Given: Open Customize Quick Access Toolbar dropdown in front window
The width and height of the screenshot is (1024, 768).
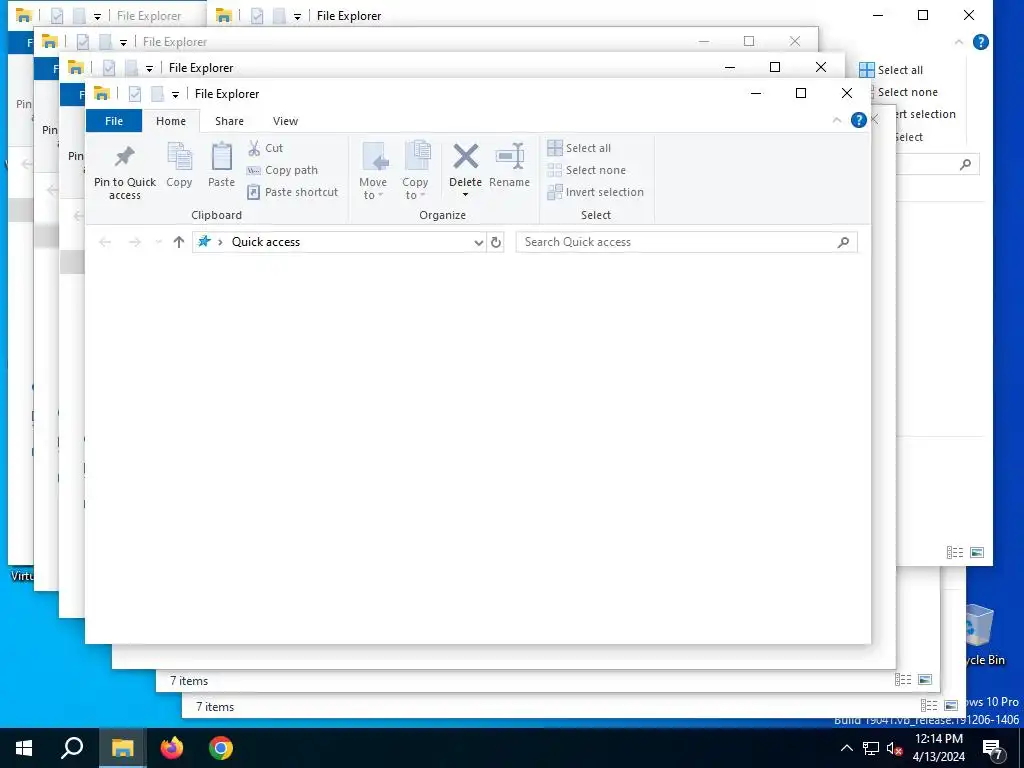Looking at the screenshot, I should (175, 95).
